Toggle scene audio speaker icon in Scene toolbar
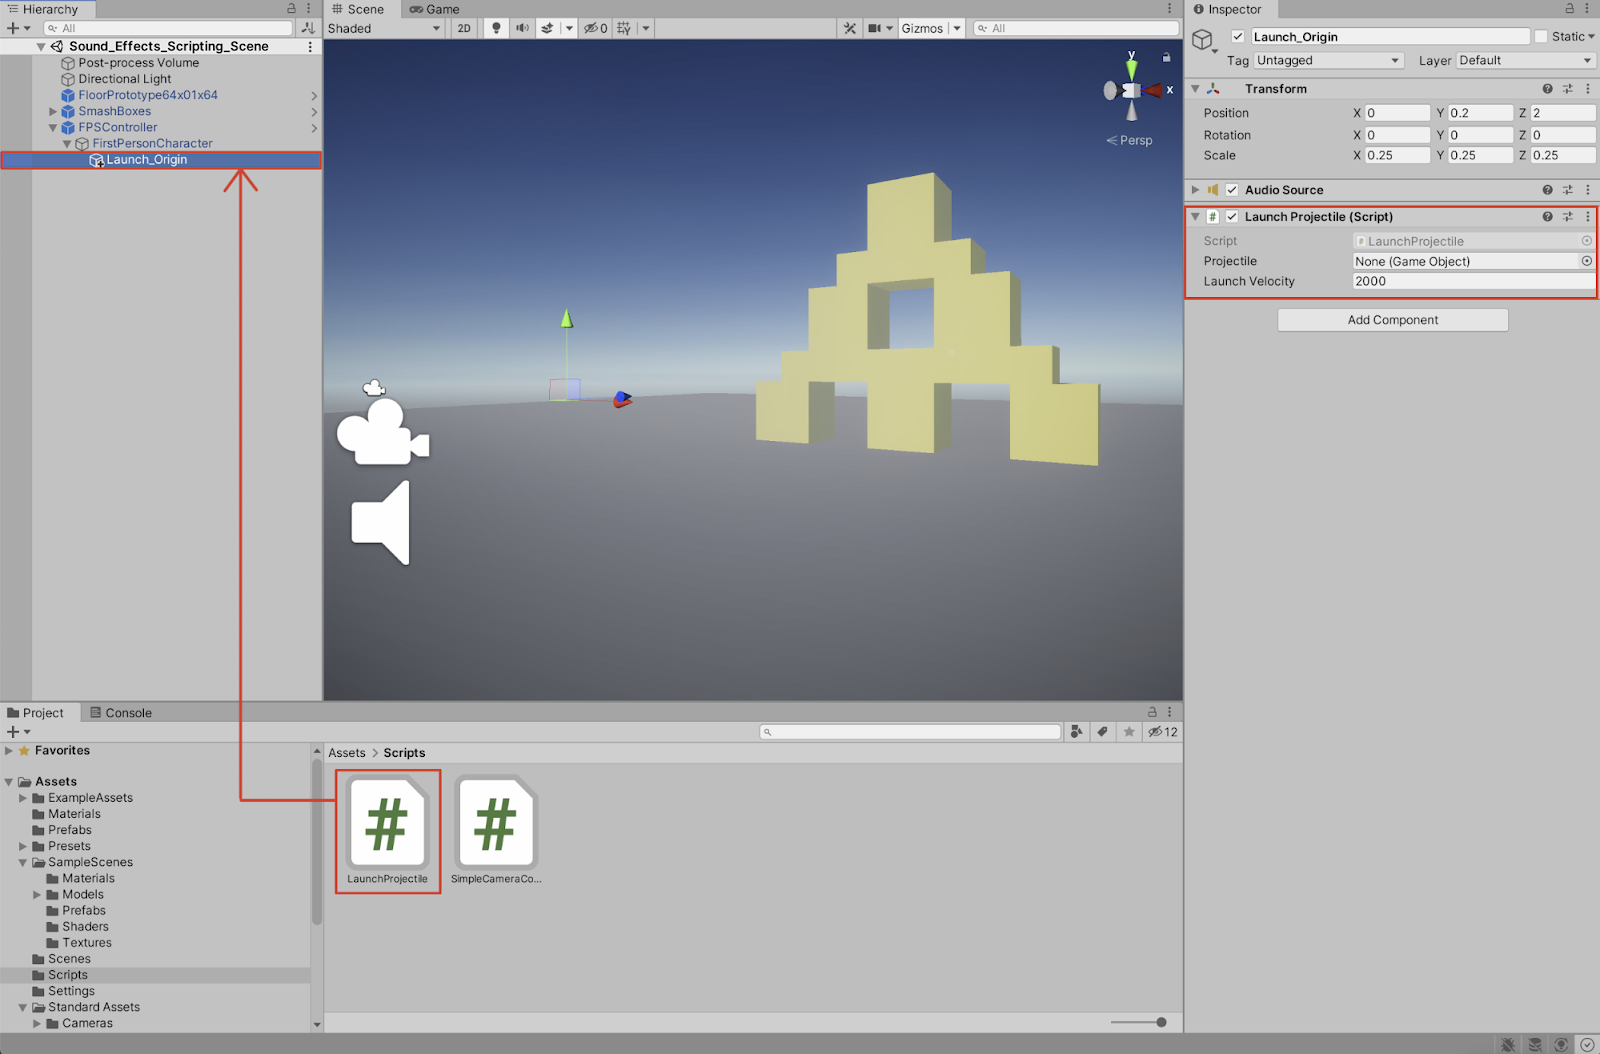 click(522, 28)
